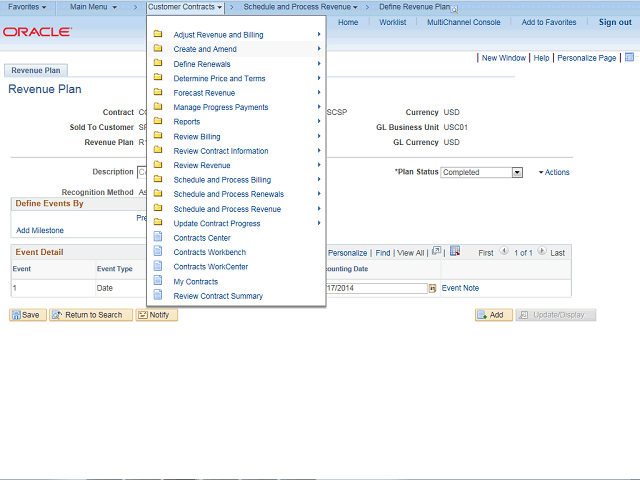
Task: Click the download to spreadsheet grid icon
Action: [x=455, y=251]
